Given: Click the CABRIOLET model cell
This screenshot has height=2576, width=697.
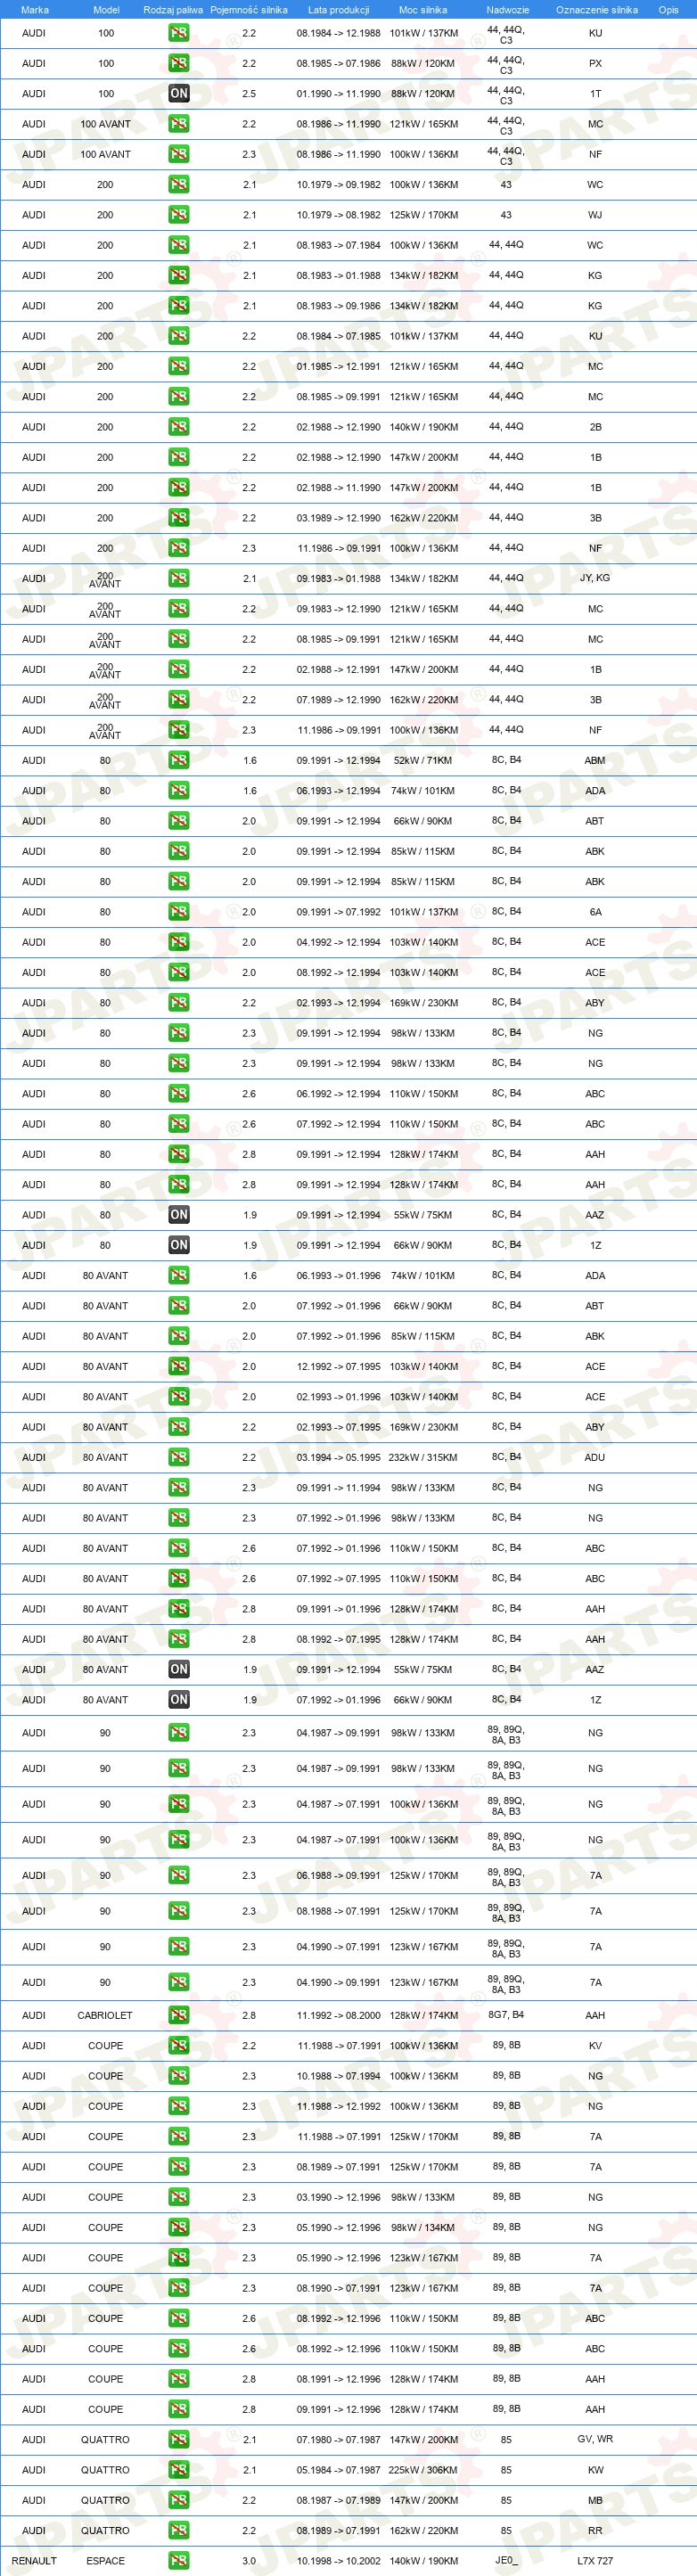Looking at the screenshot, I should point(105,2015).
